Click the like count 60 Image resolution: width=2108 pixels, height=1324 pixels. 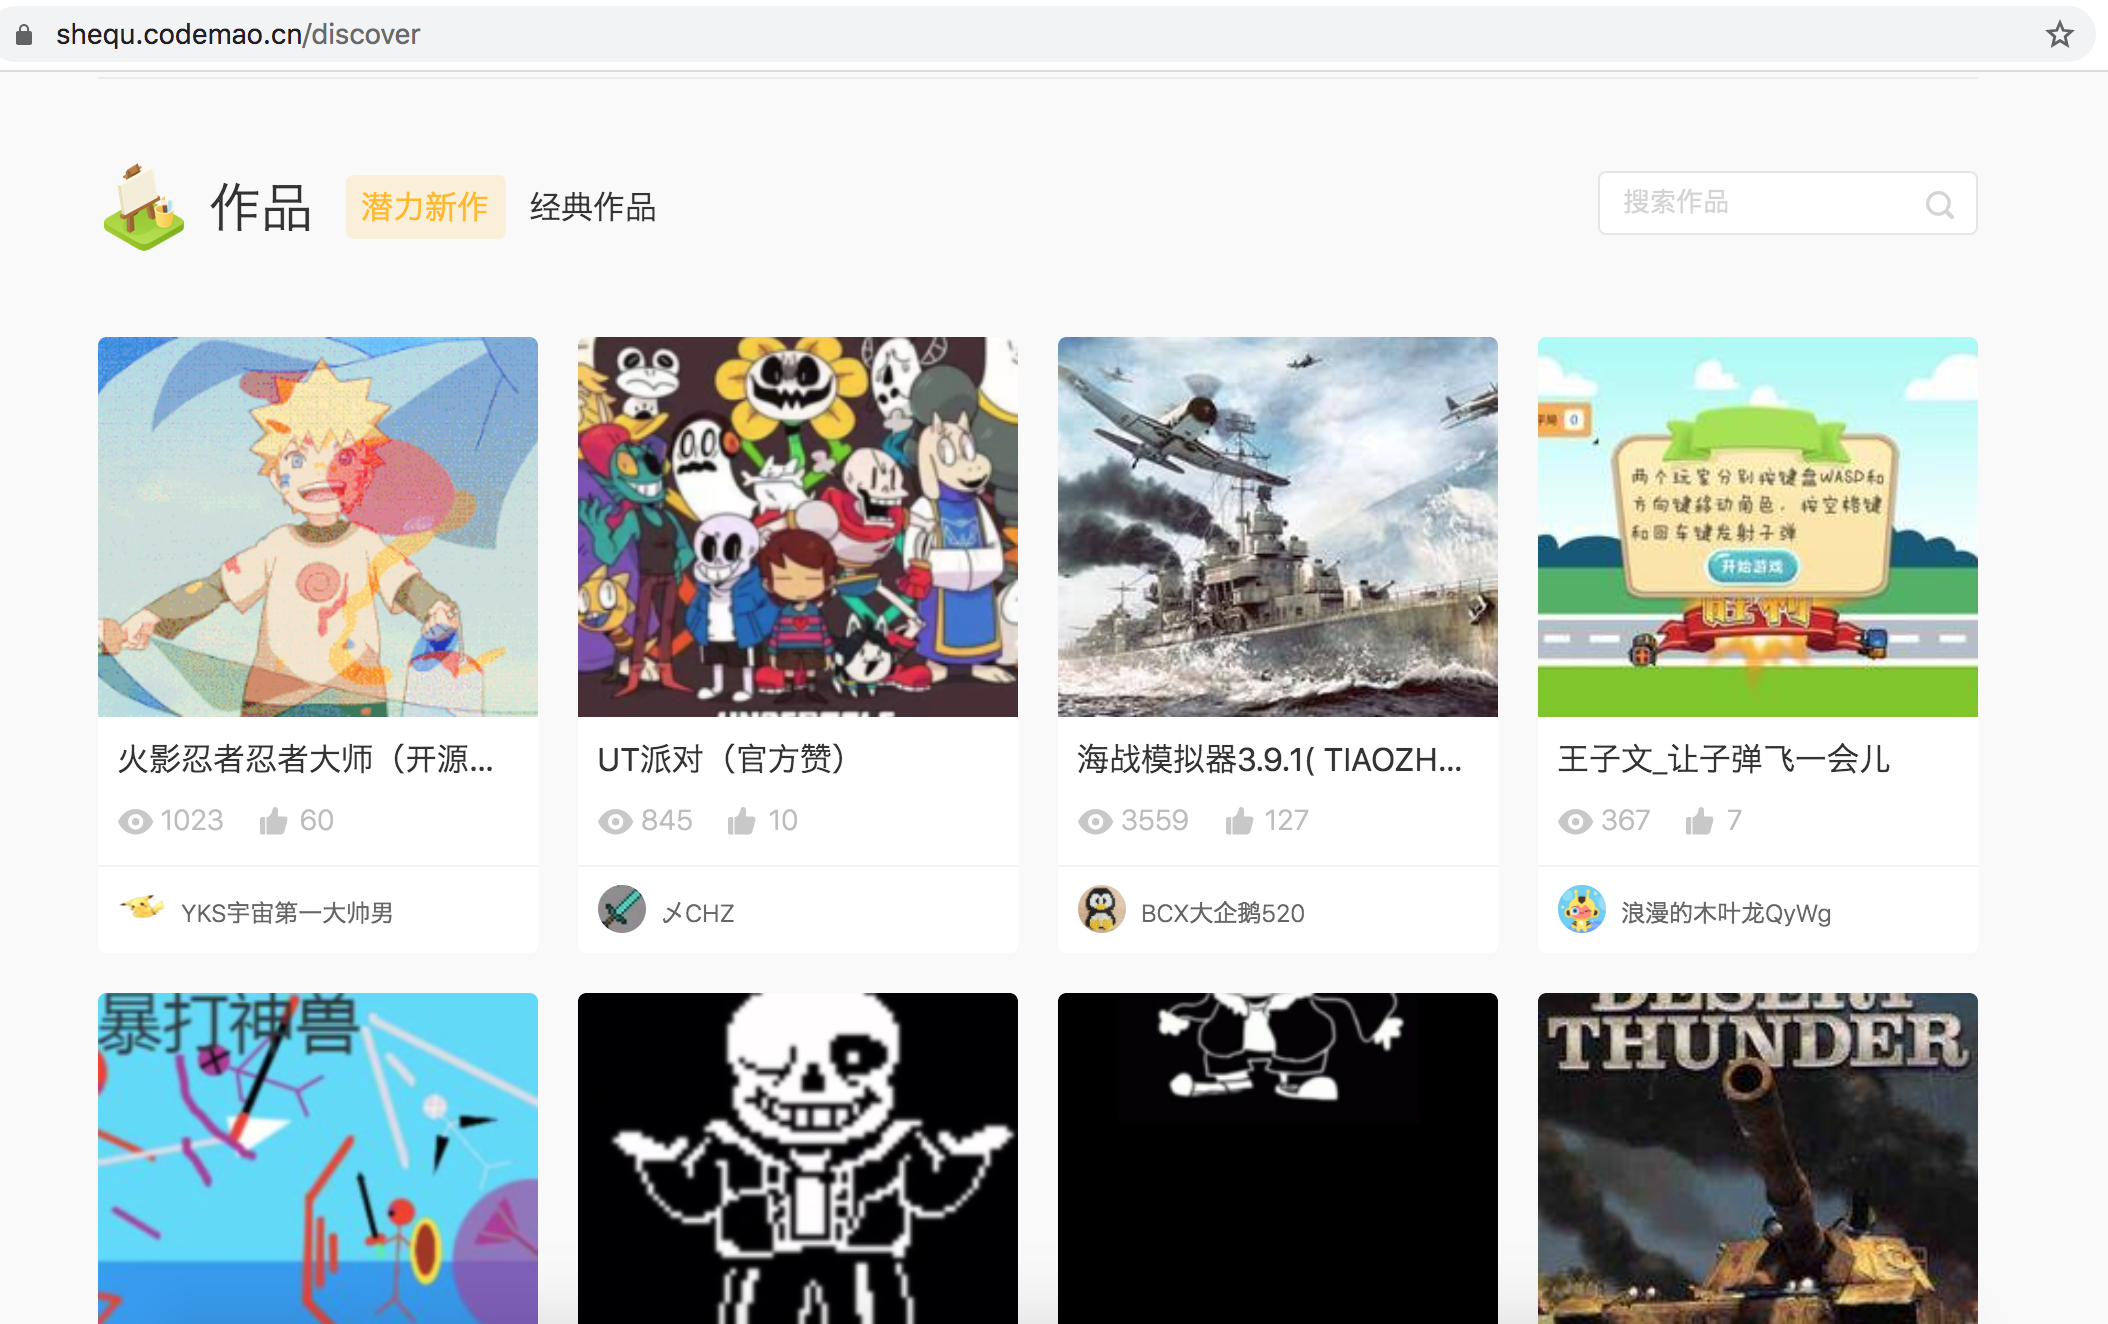pyautogui.click(x=316, y=821)
